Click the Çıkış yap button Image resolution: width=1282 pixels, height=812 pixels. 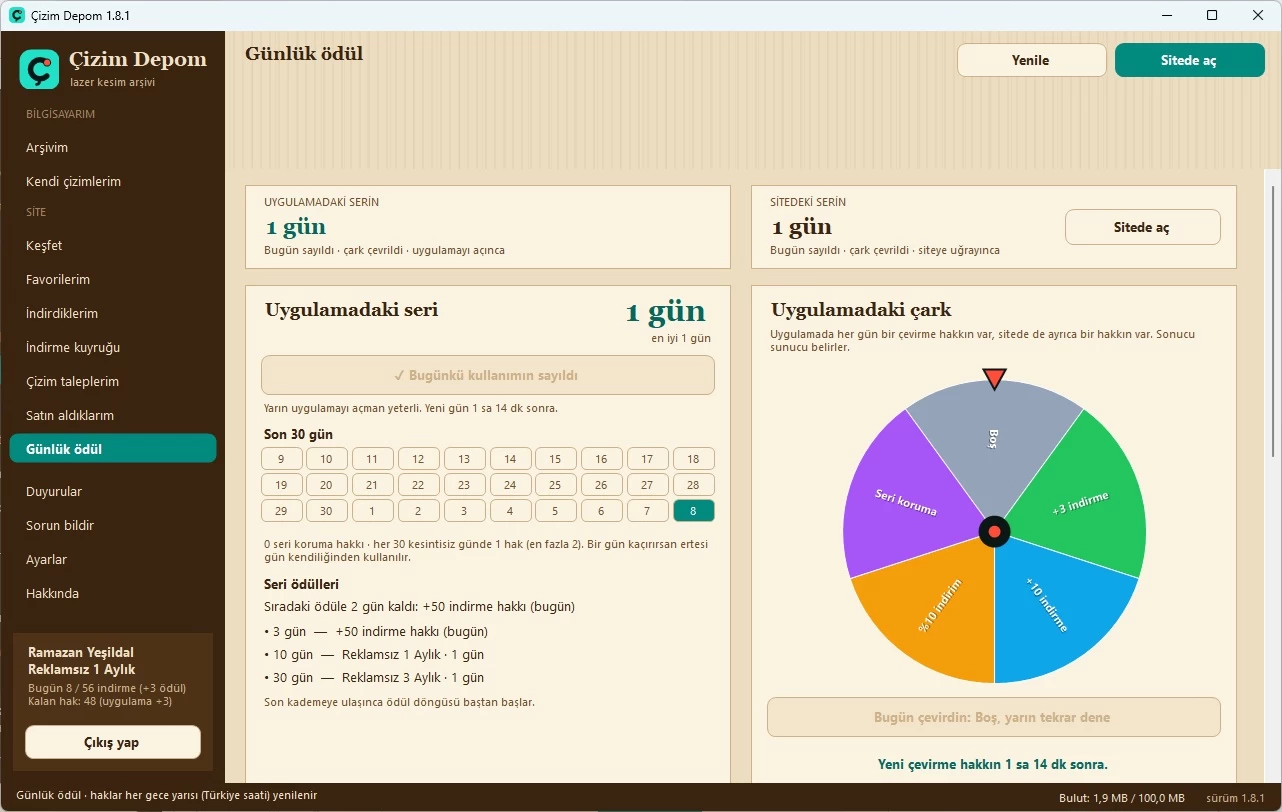(113, 742)
